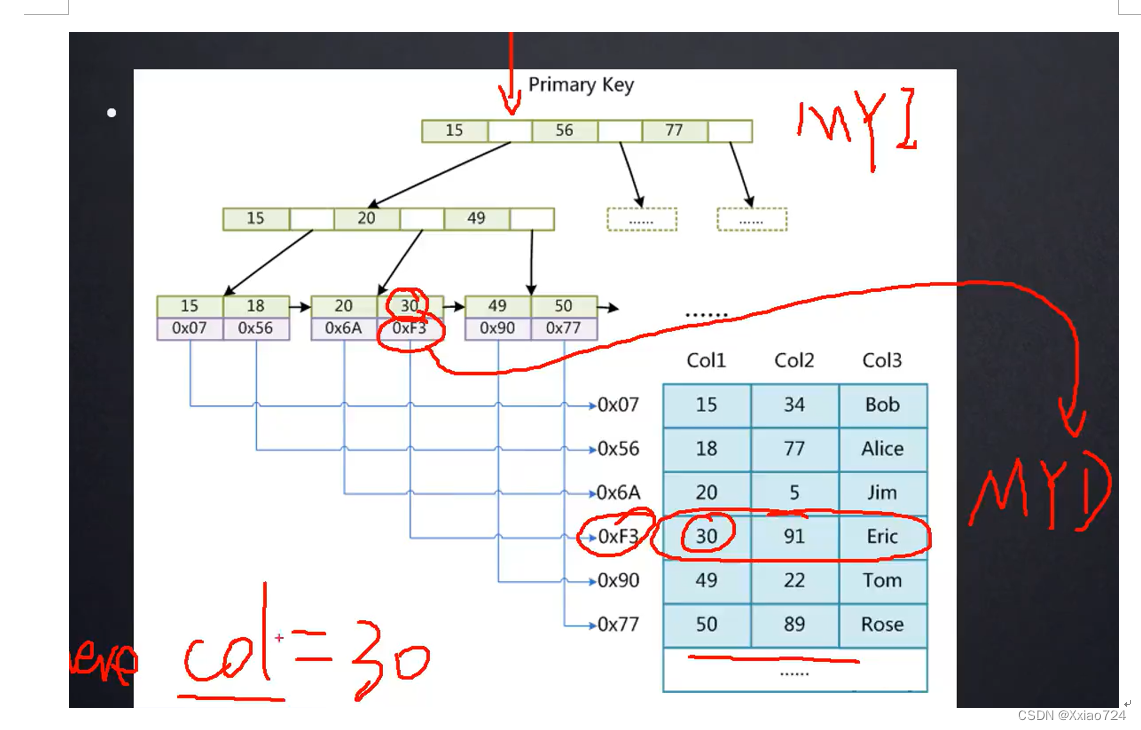This screenshot has width=1141, height=730.
Task: Click the MYI annotation
Action: pos(858,122)
